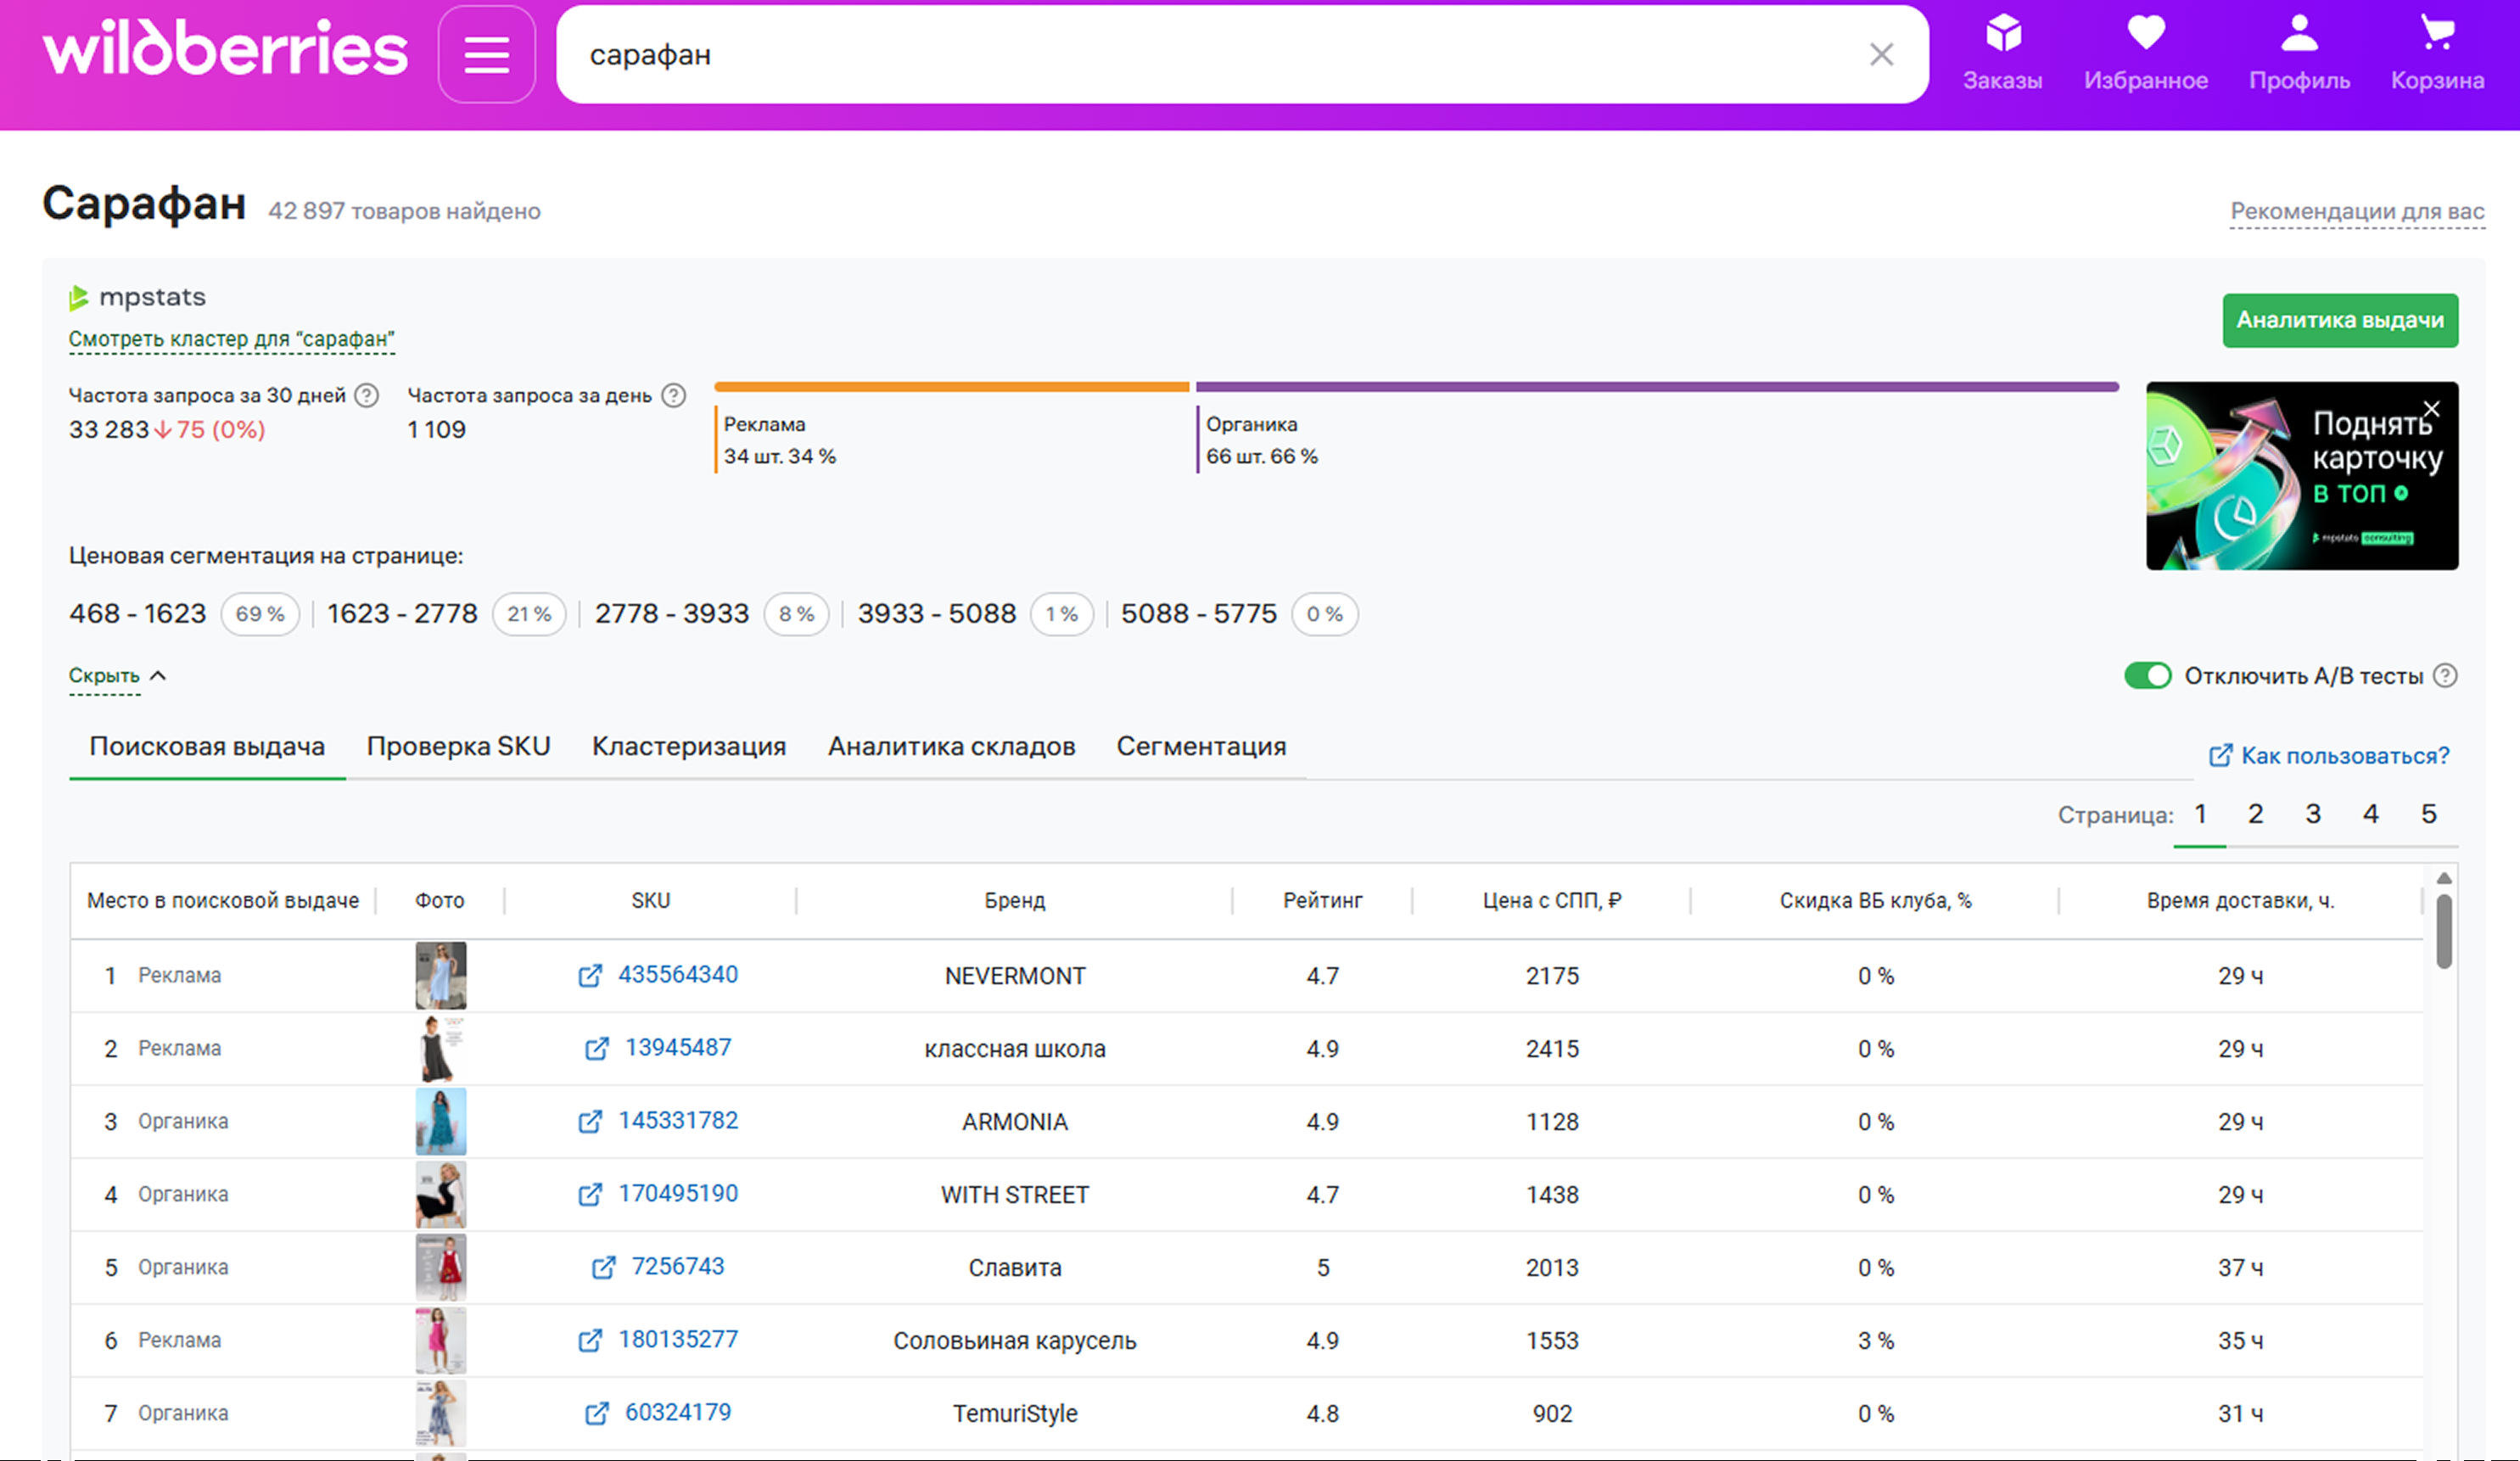The width and height of the screenshot is (2520, 1461).
Task: Click help icon next to 30-day frequency
Action: click(x=367, y=395)
